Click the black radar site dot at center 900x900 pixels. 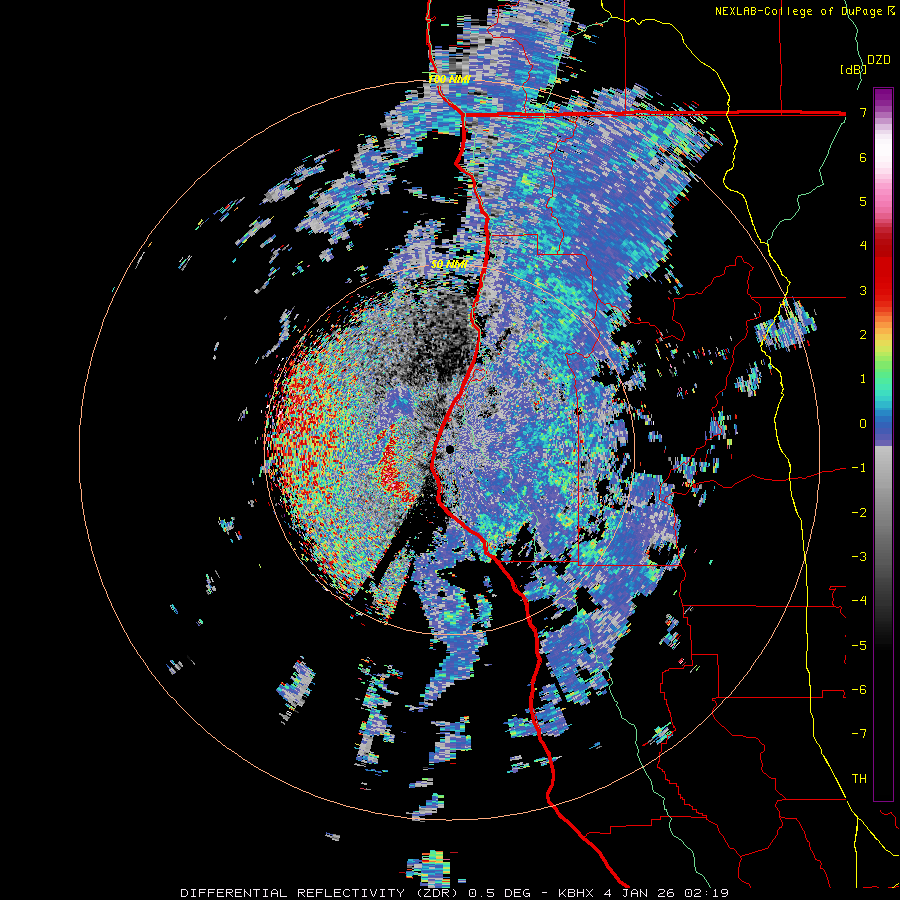450,449
